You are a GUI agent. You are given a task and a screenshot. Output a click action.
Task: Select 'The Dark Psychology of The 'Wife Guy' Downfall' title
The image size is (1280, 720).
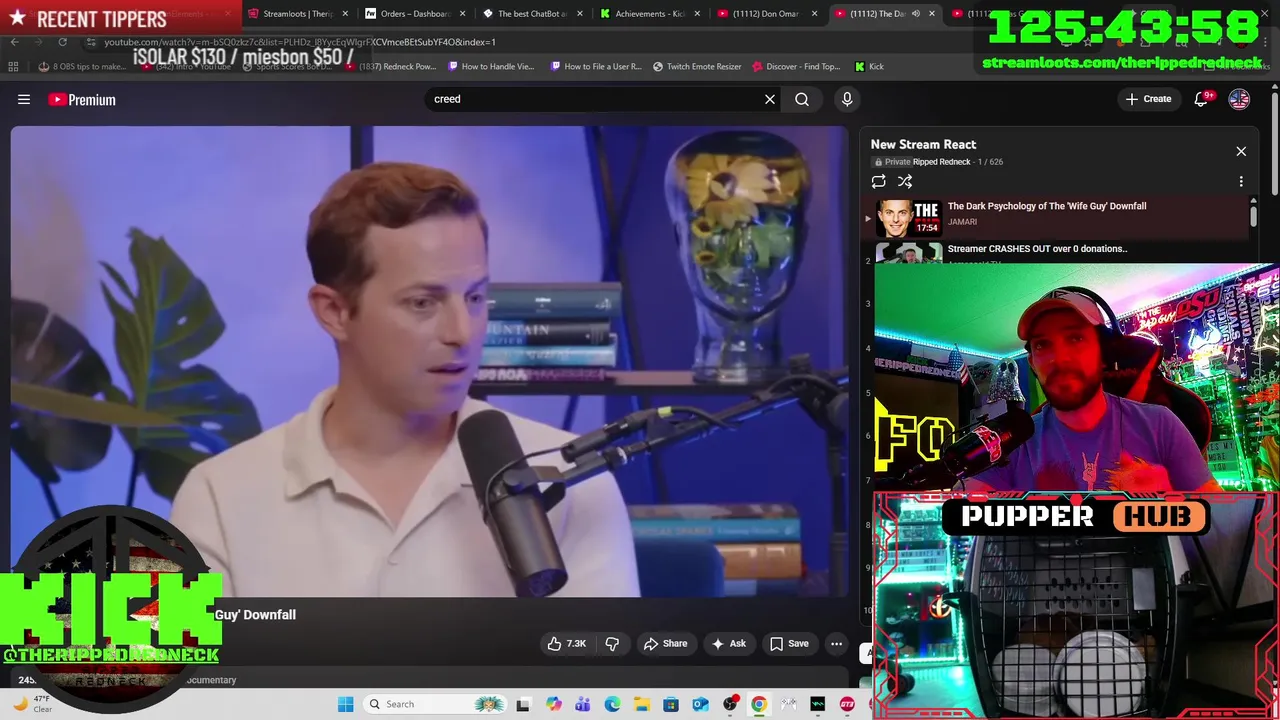click(x=1047, y=206)
